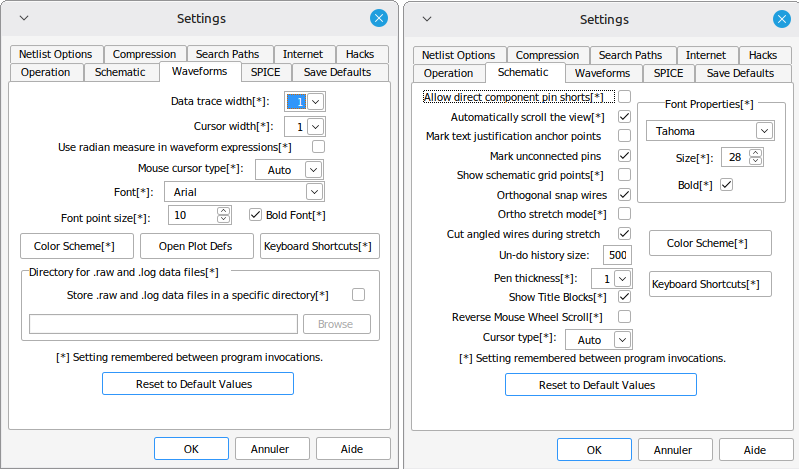Open window menu chevron in left dialog
799x469 pixels.
pyautogui.click(x=24, y=18)
